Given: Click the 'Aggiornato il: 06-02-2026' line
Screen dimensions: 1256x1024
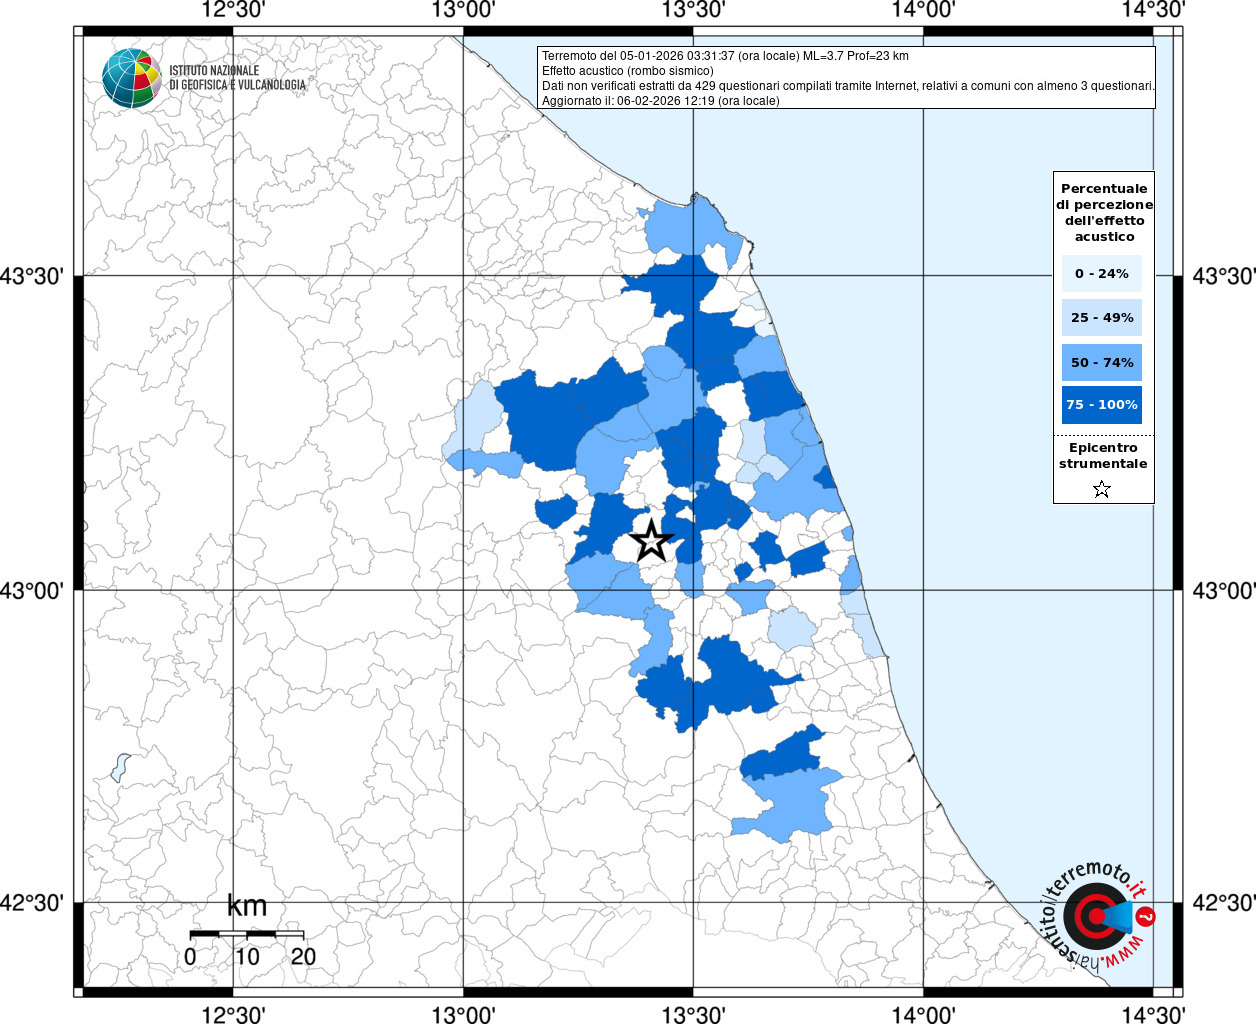Looking at the screenshot, I should click(x=660, y=101).
